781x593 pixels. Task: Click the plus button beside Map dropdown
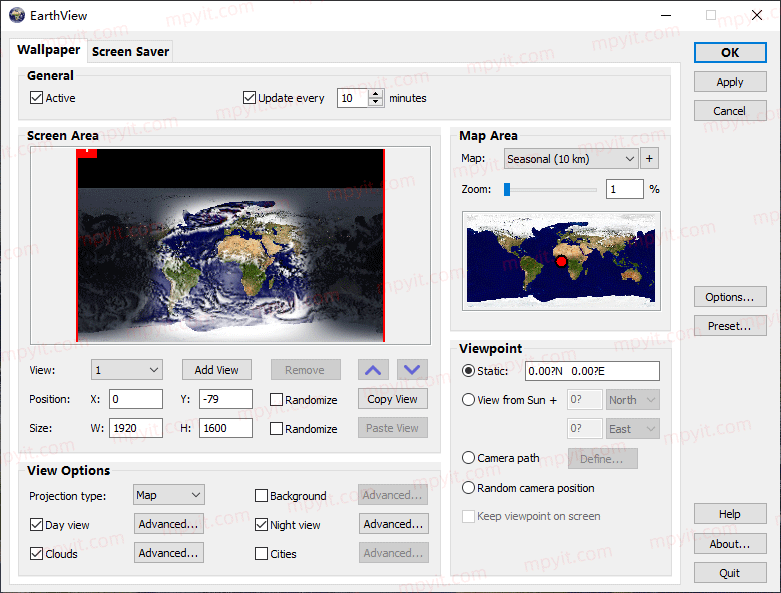[649, 159]
